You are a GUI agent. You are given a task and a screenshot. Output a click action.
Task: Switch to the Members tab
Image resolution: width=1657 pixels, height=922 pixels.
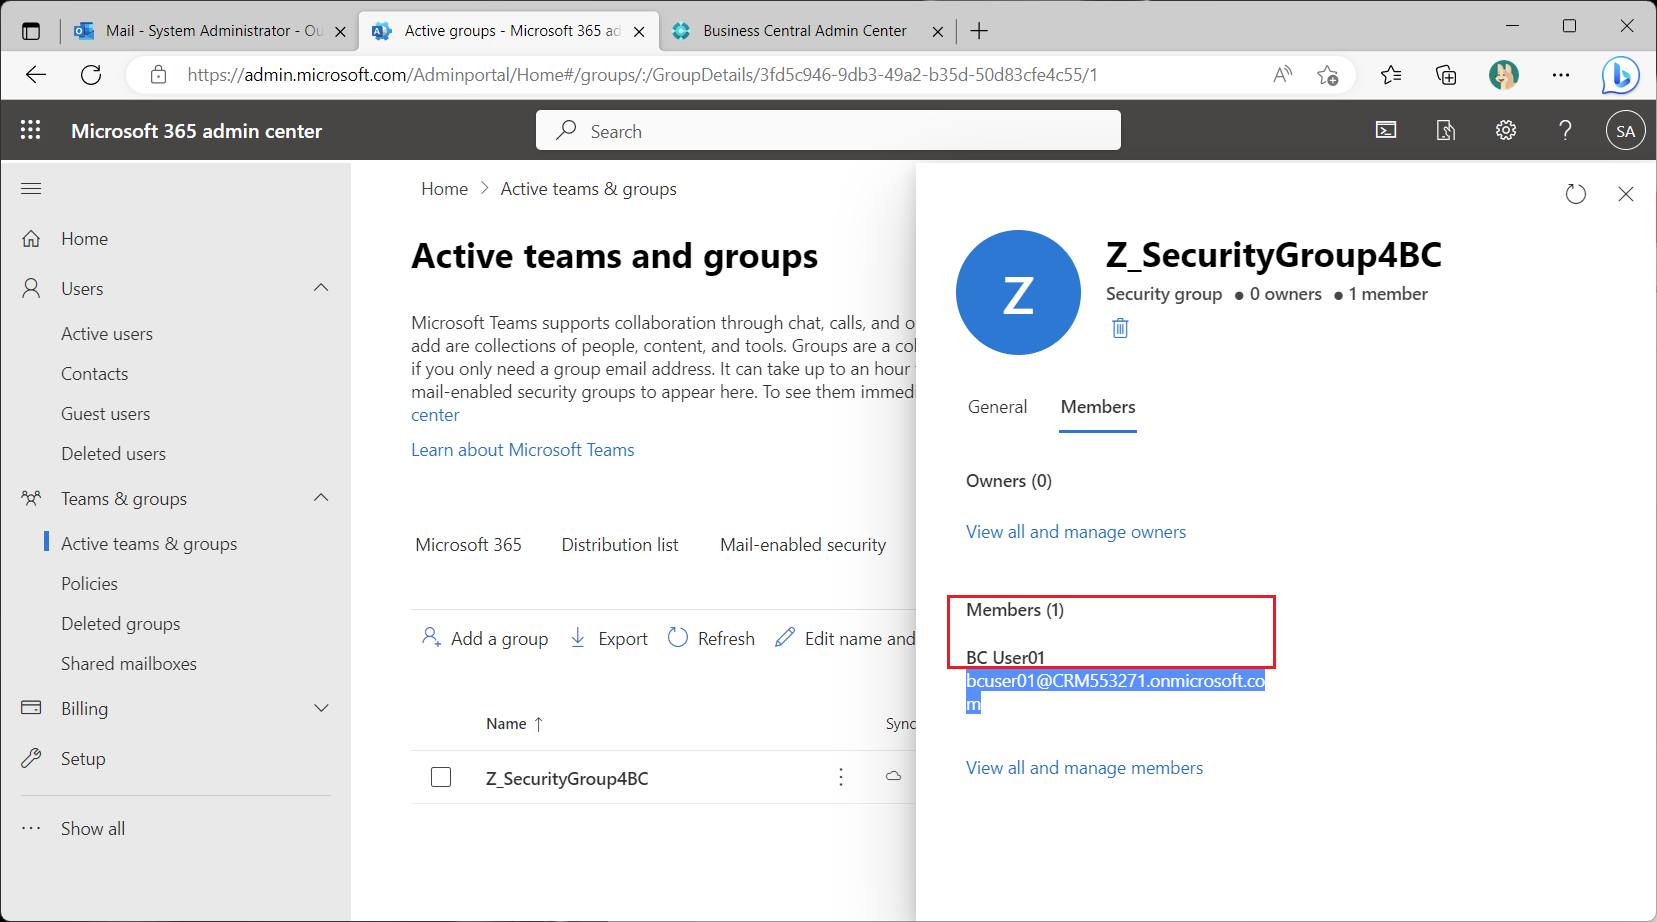point(1097,407)
